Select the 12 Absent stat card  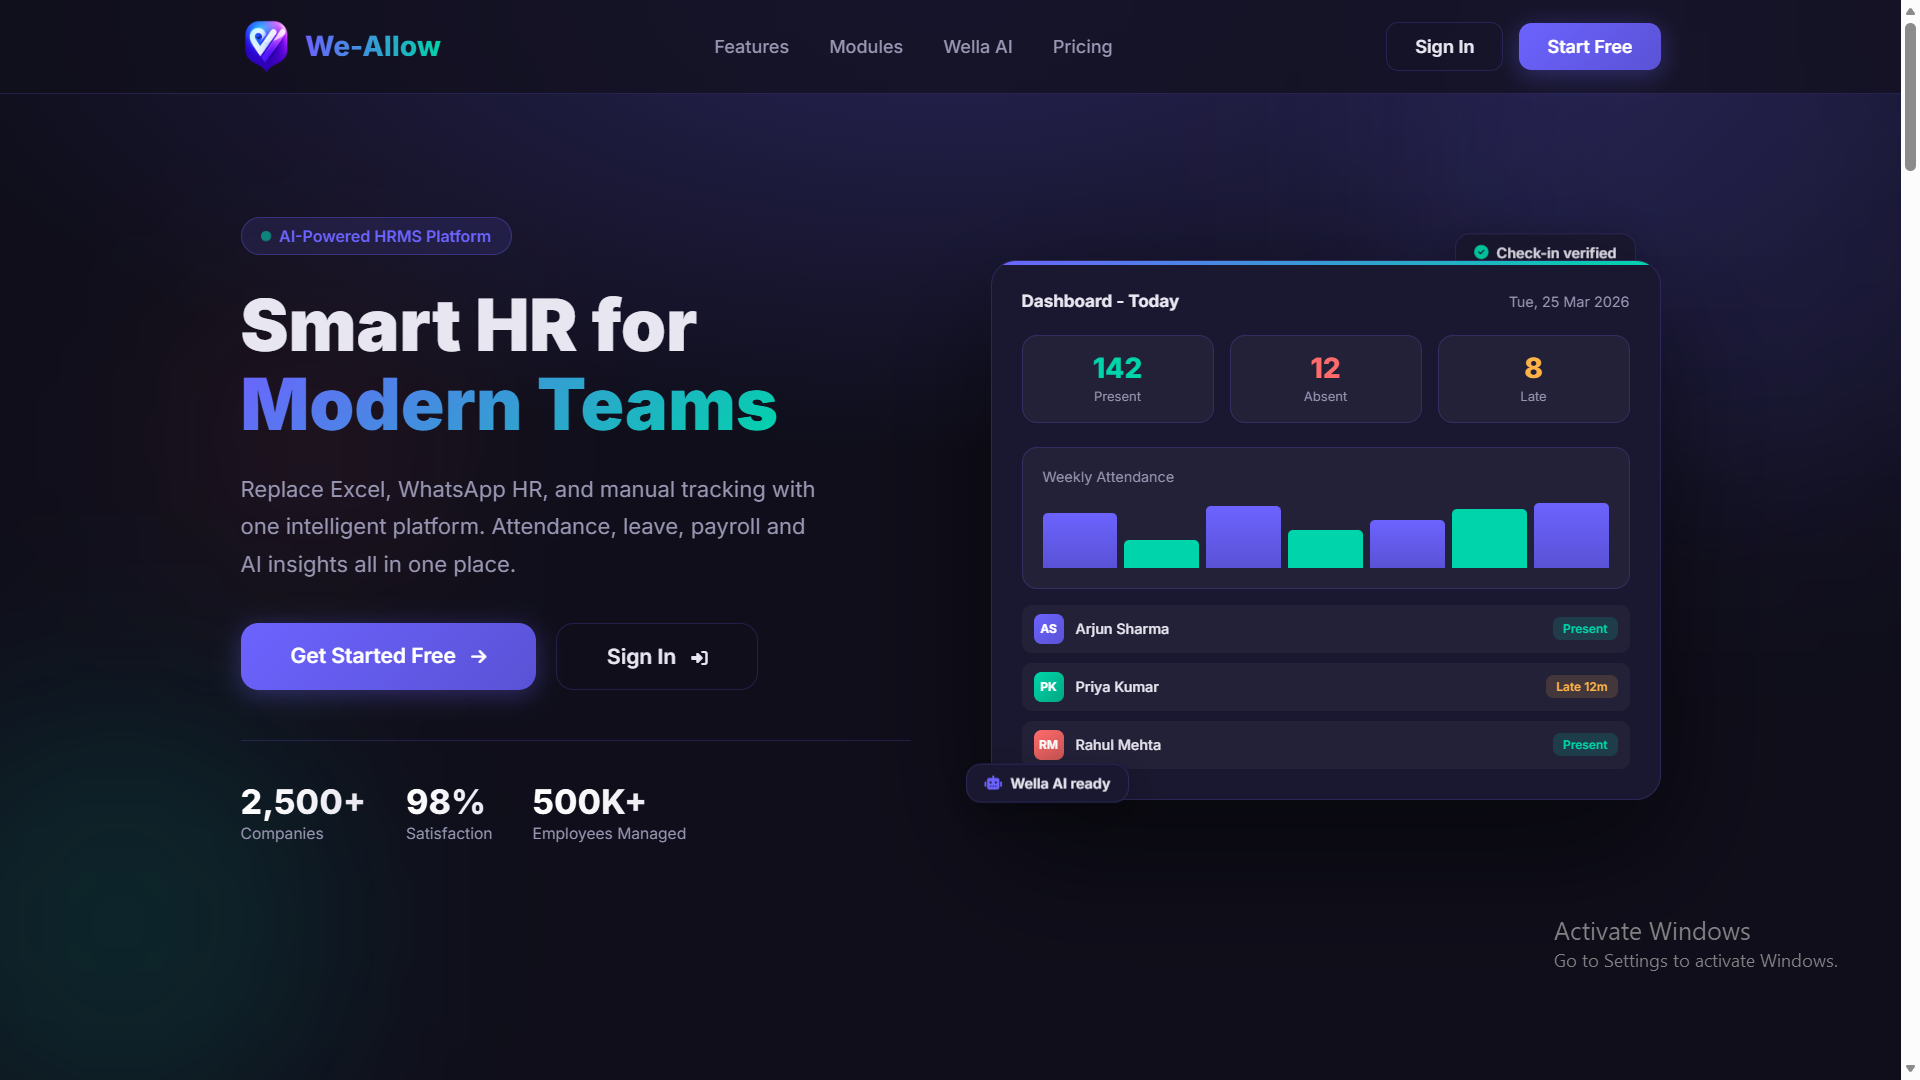click(1325, 379)
